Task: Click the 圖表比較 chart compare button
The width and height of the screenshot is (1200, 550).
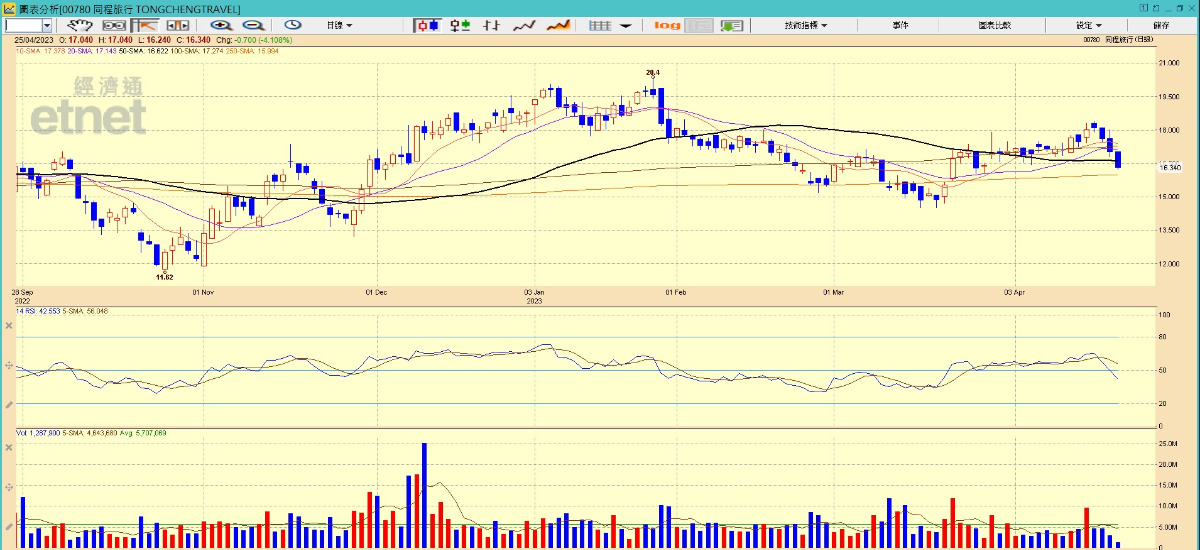Action: point(993,25)
